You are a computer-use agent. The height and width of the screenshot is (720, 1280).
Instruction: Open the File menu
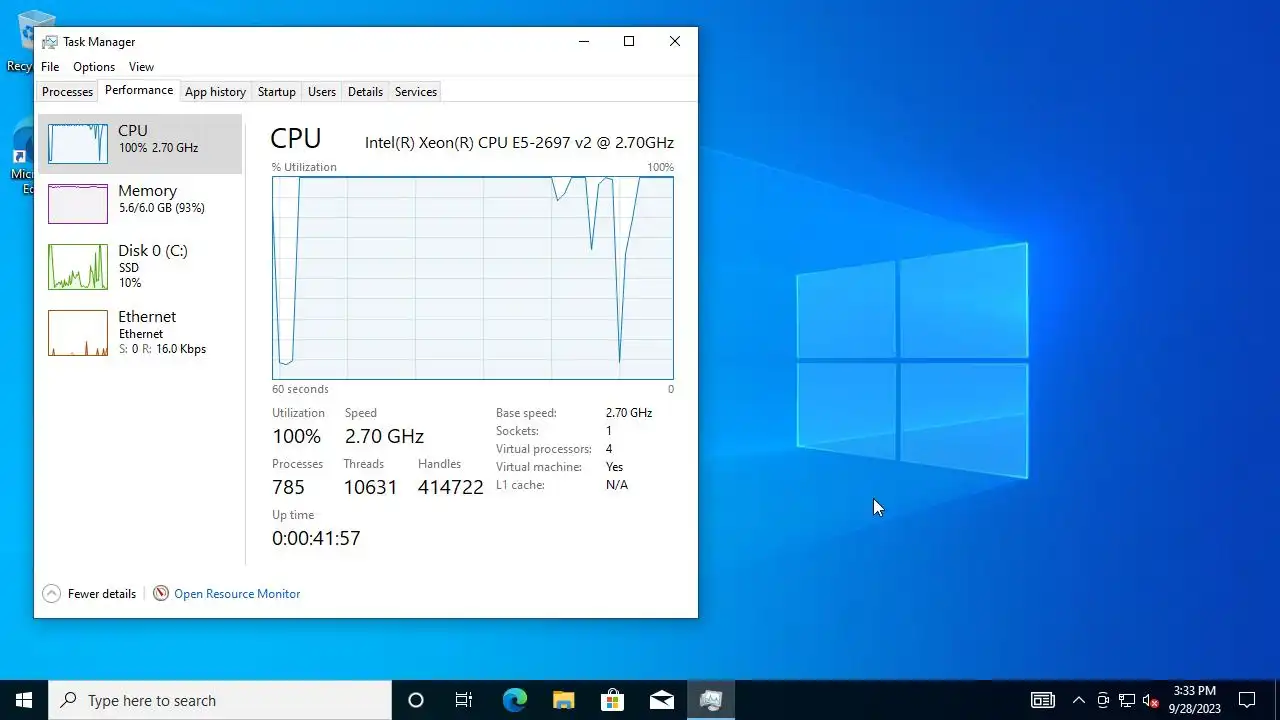(x=50, y=67)
